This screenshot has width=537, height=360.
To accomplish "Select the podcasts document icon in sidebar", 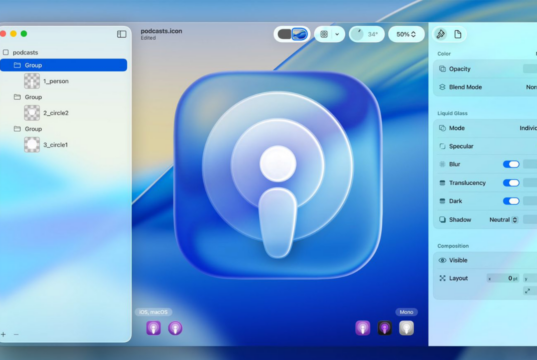I will pos(5,52).
